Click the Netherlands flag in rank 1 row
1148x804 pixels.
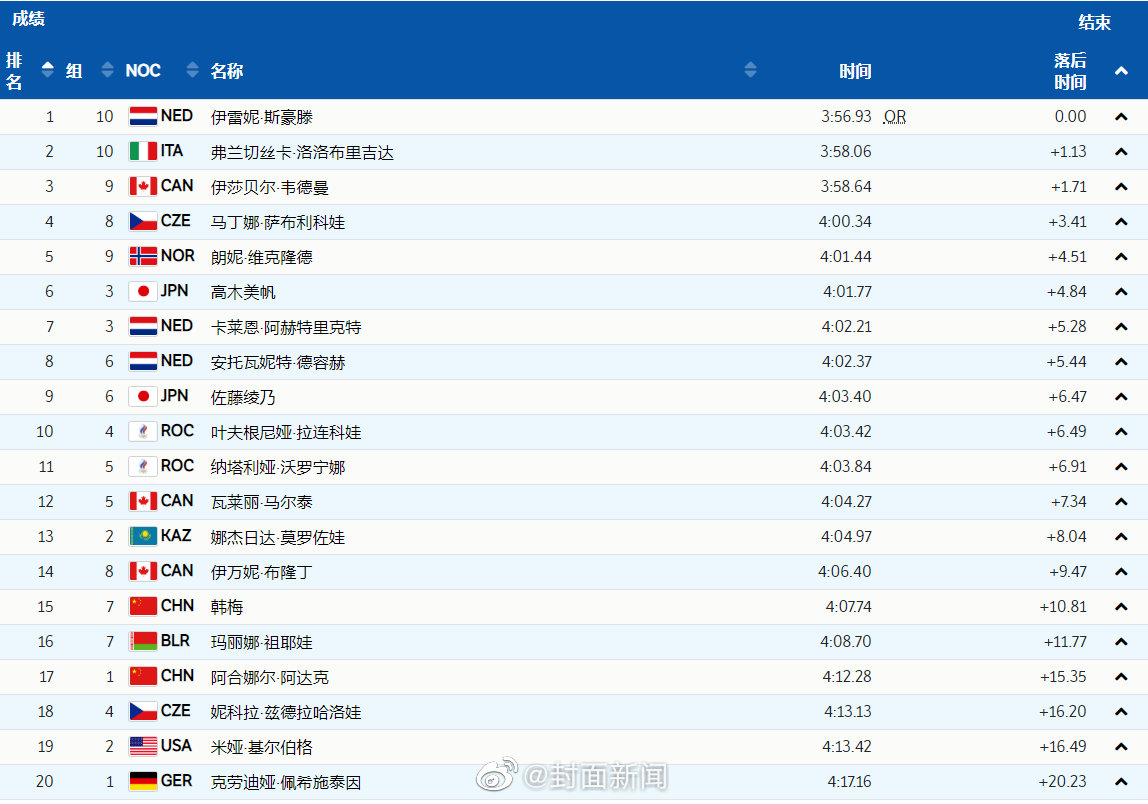coord(143,116)
